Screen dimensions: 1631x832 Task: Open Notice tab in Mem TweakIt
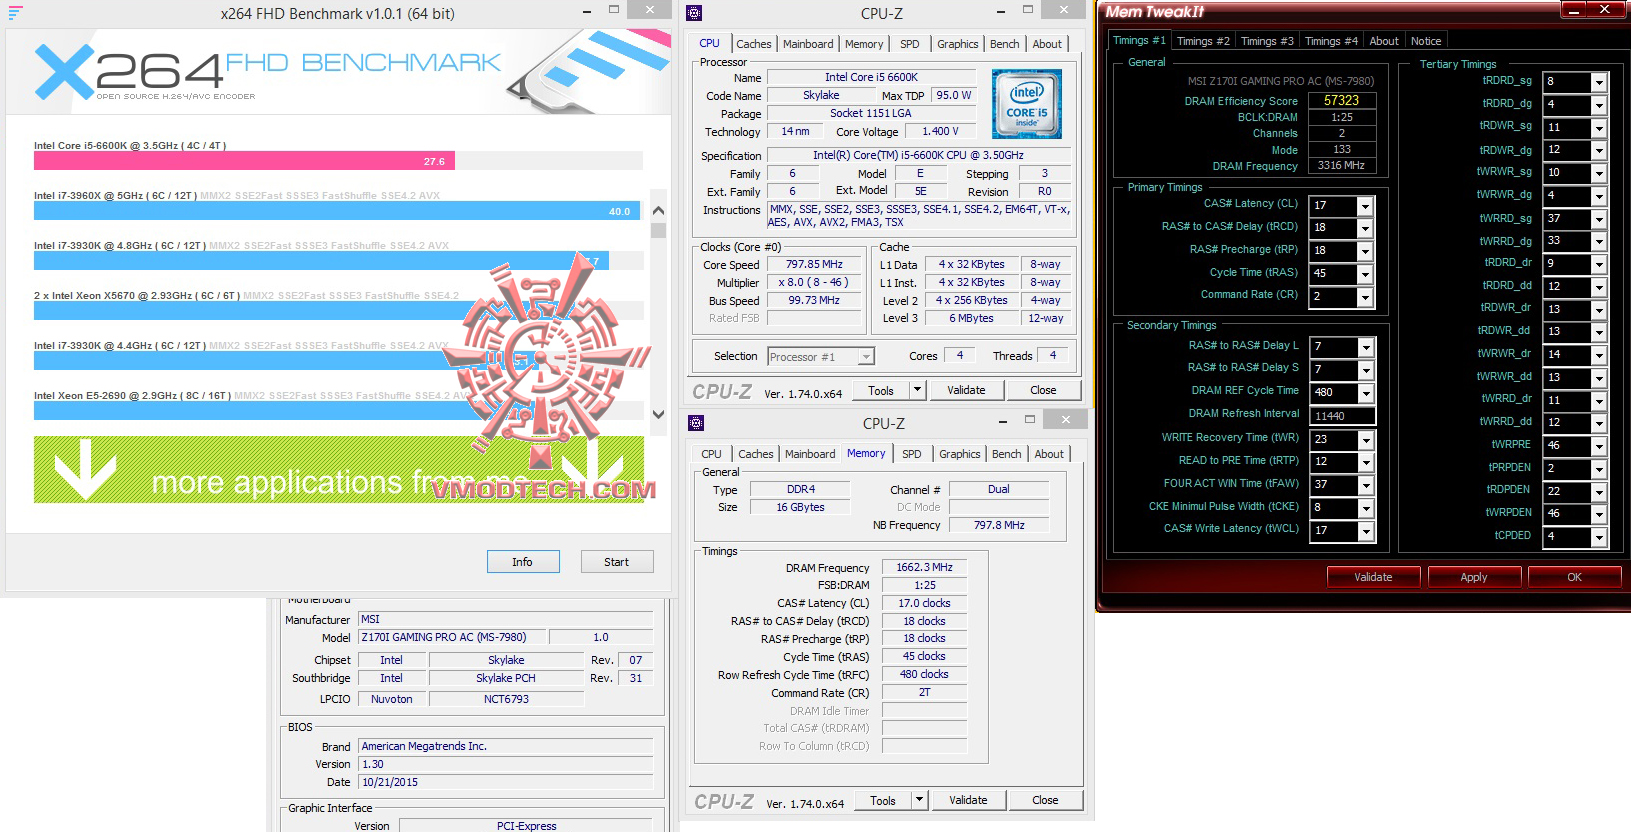point(1426,41)
